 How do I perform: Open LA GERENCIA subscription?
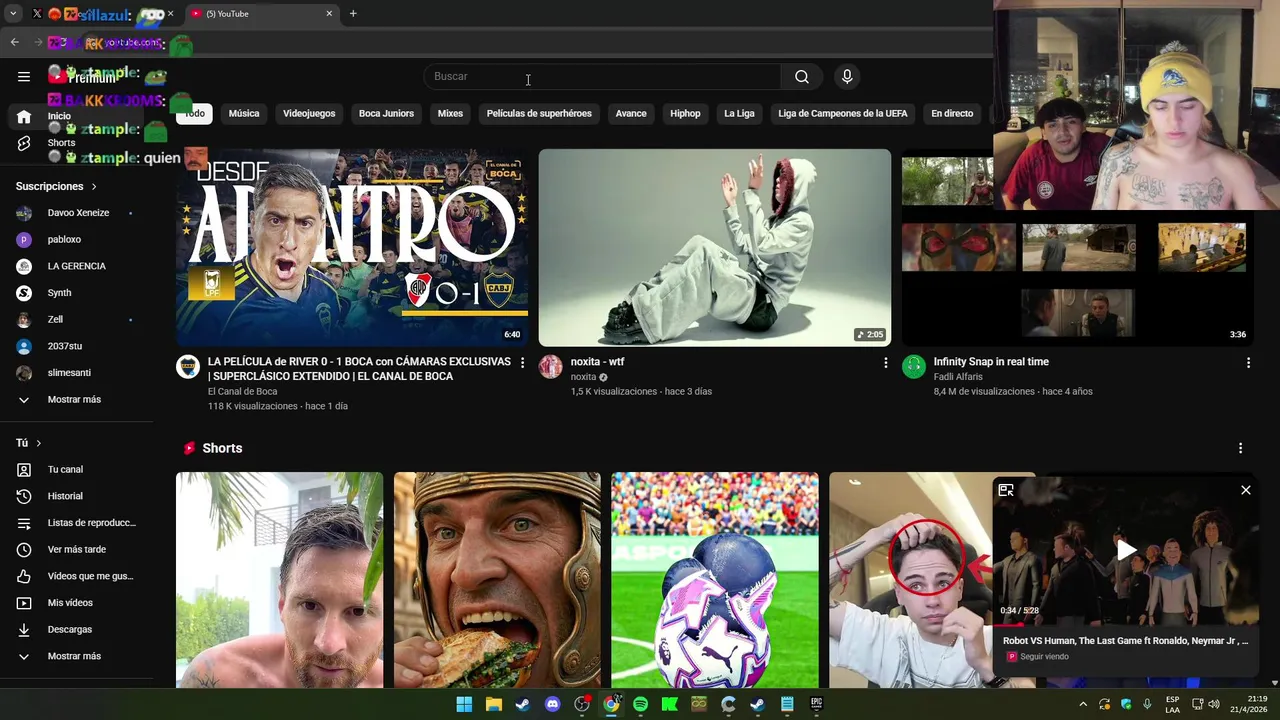point(76,266)
